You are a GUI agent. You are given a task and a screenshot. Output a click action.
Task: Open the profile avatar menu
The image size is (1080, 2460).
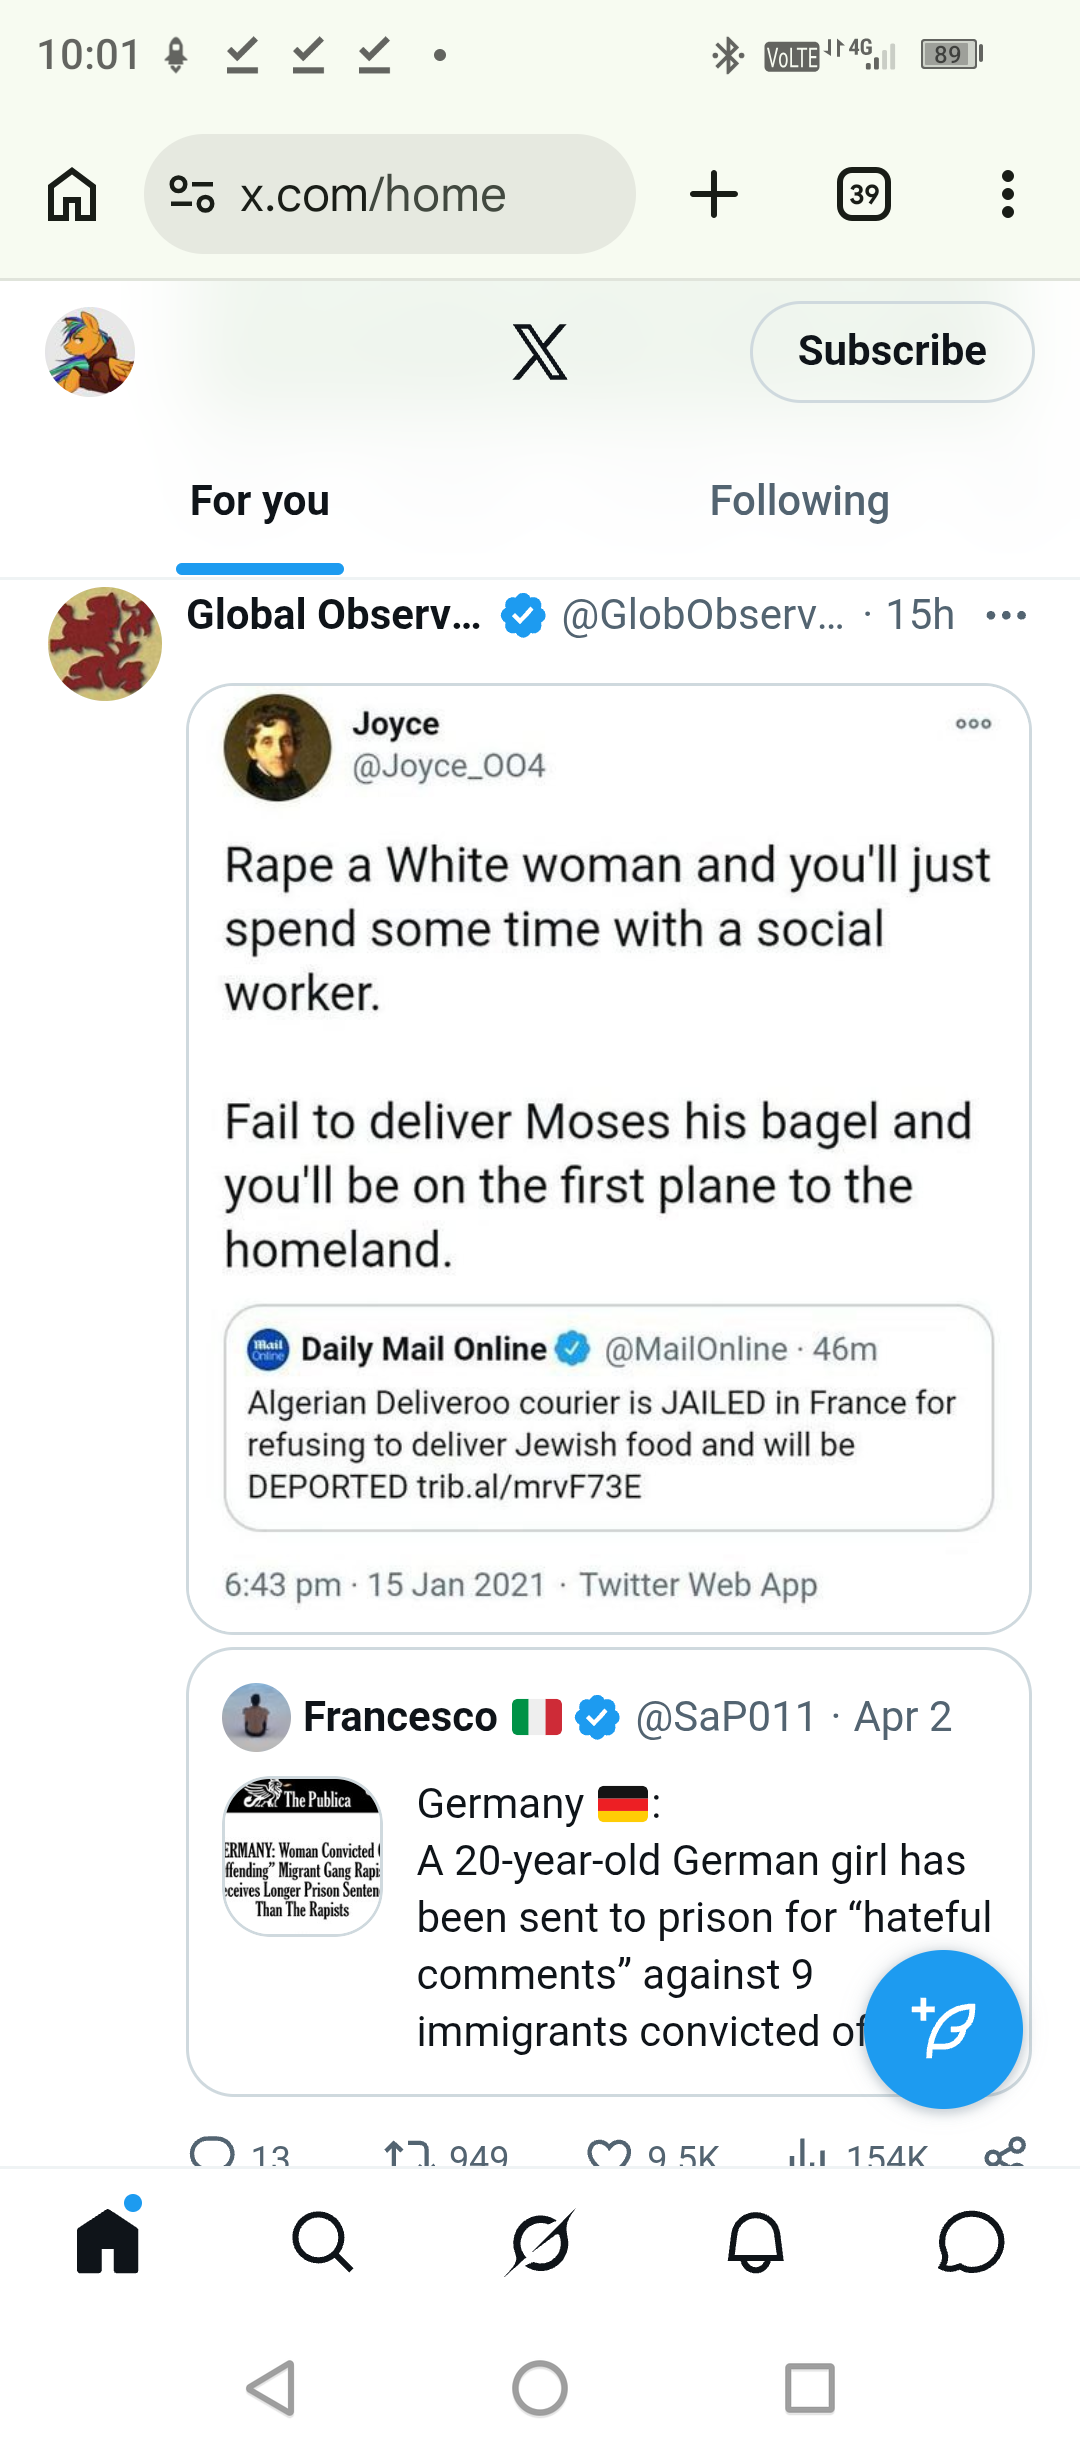[x=90, y=352]
